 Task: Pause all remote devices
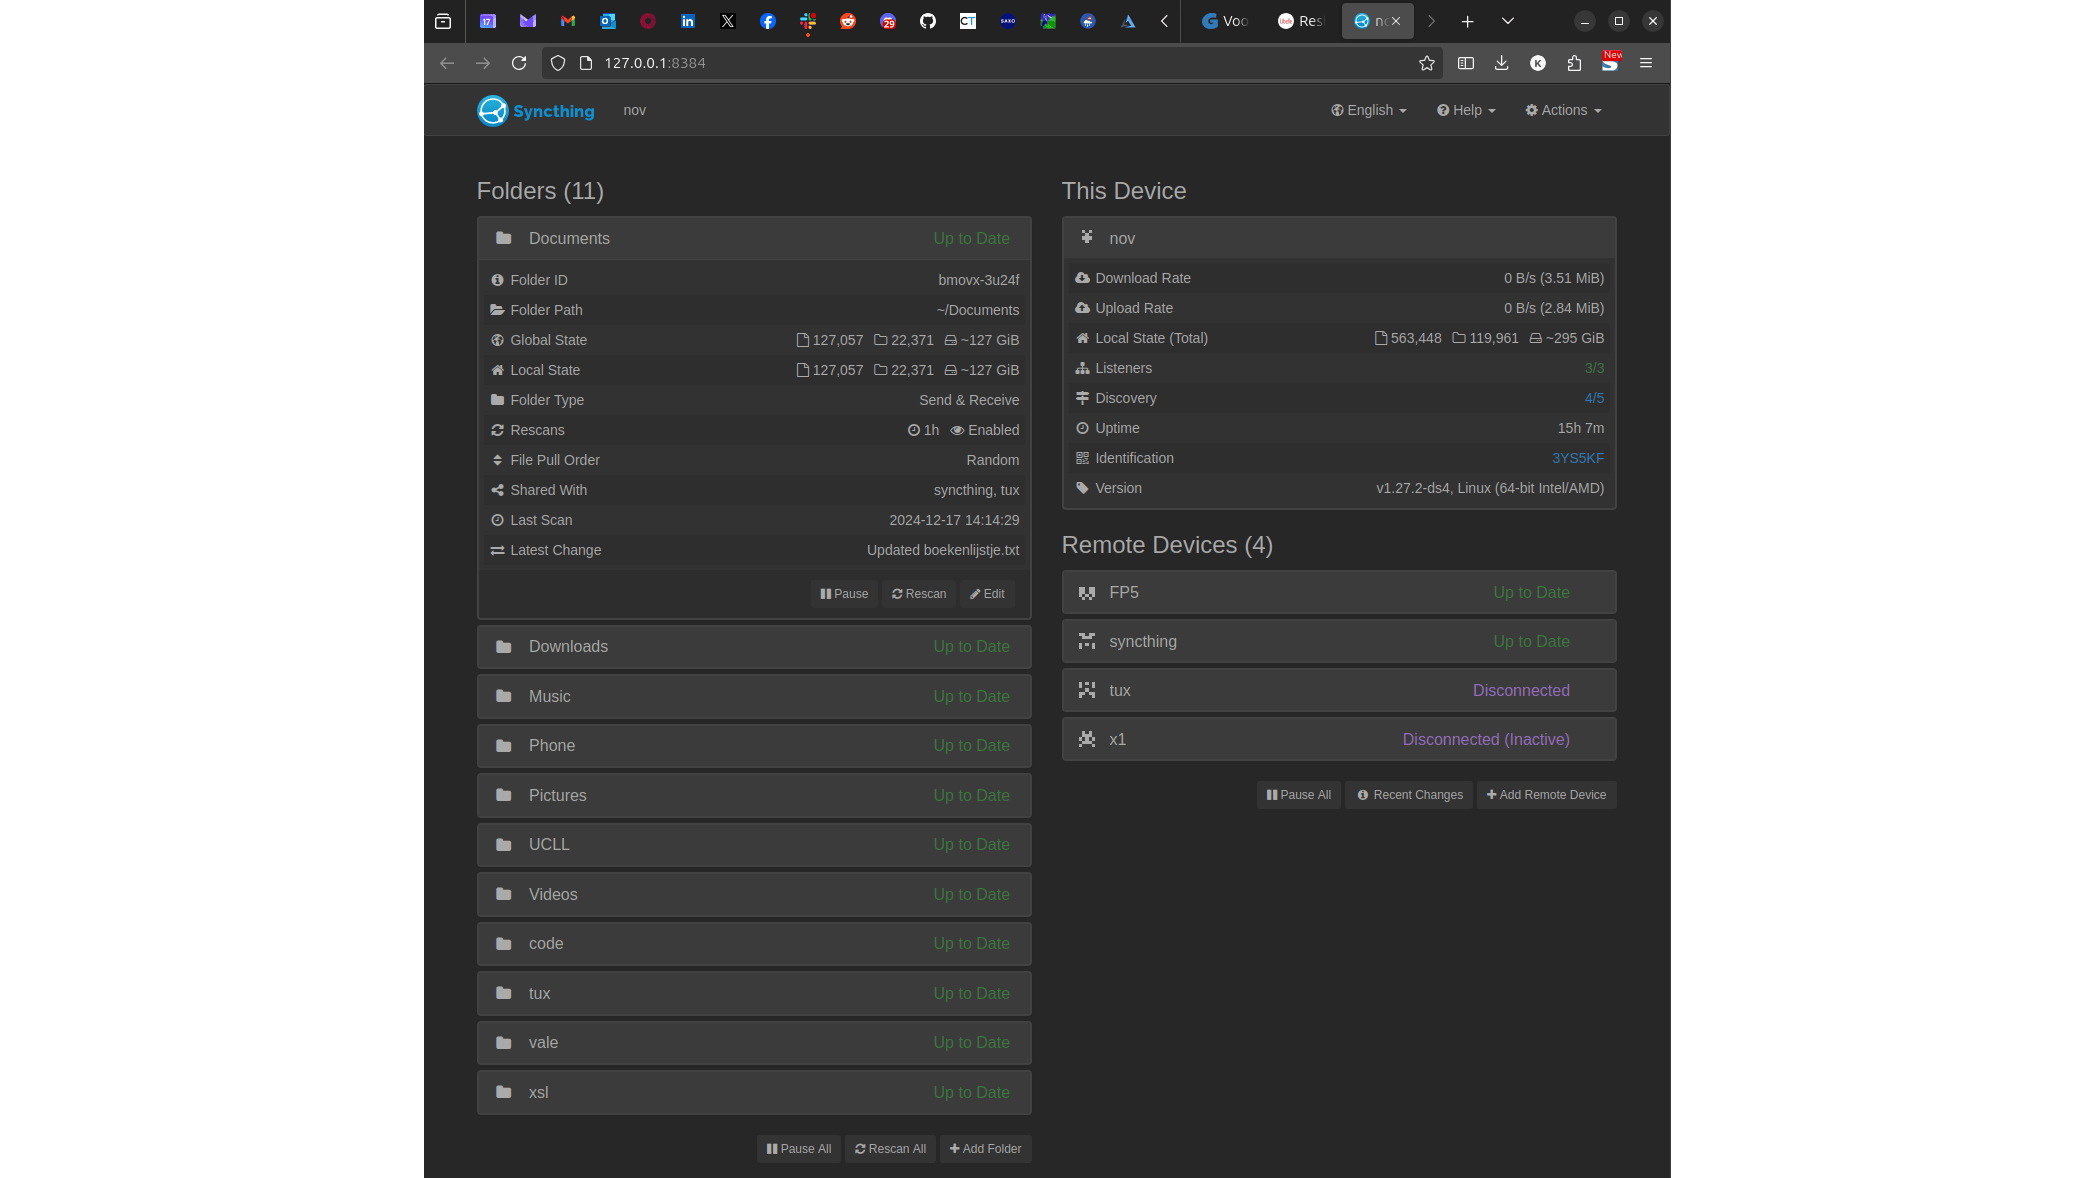(1298, 795)
